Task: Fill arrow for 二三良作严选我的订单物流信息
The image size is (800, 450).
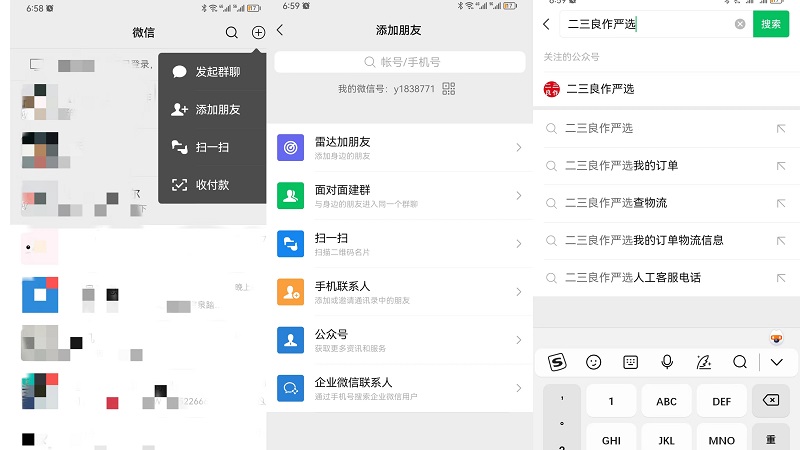Action: (x=781, y=240)
